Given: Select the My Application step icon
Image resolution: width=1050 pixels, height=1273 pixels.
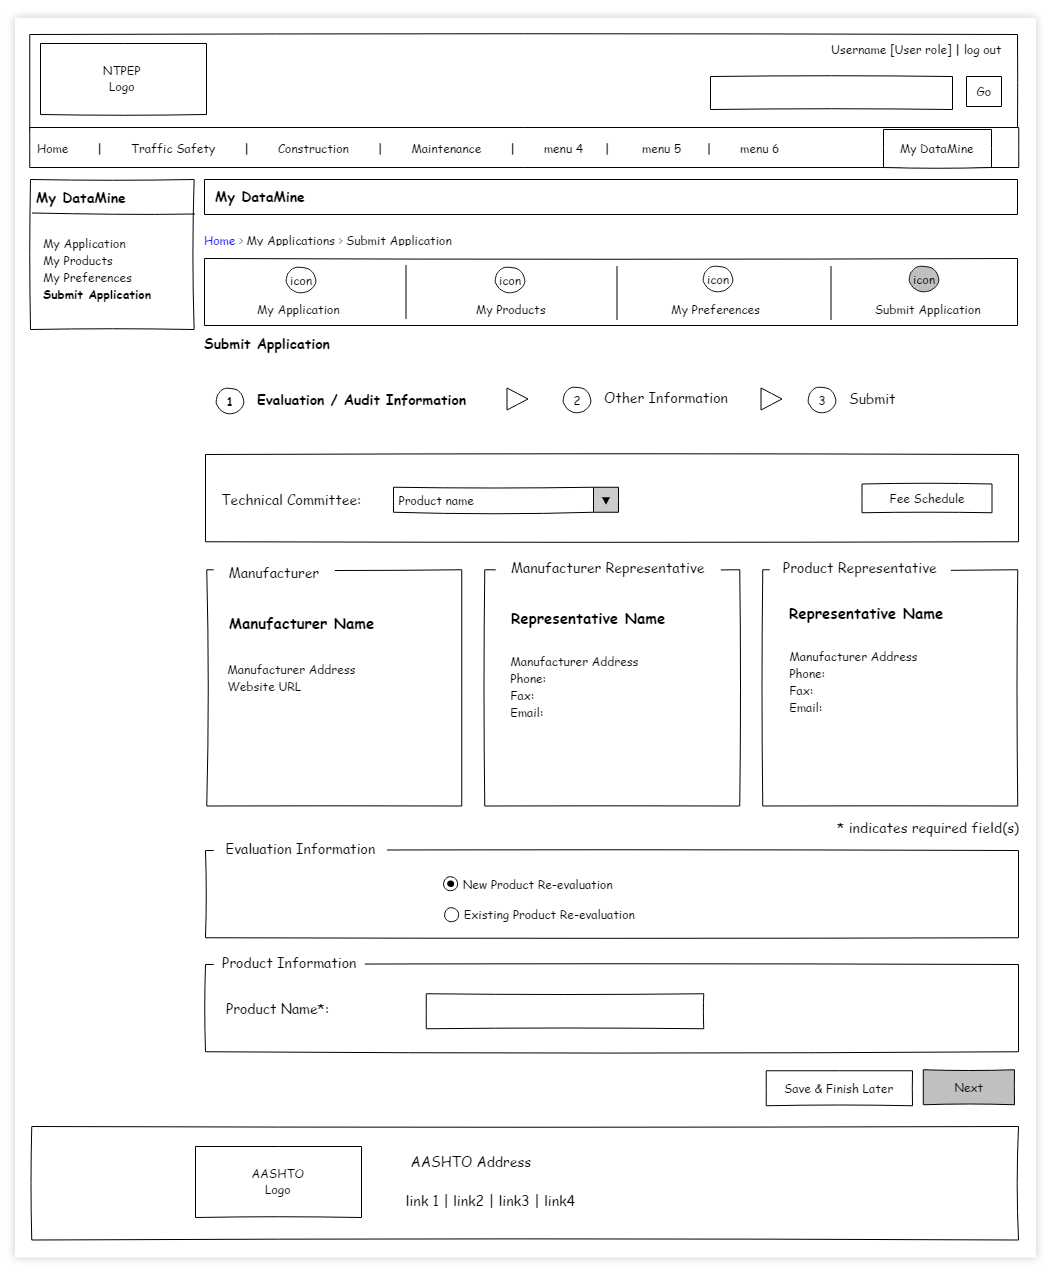Looking at the screenshot, I should [x=301, y=280].
